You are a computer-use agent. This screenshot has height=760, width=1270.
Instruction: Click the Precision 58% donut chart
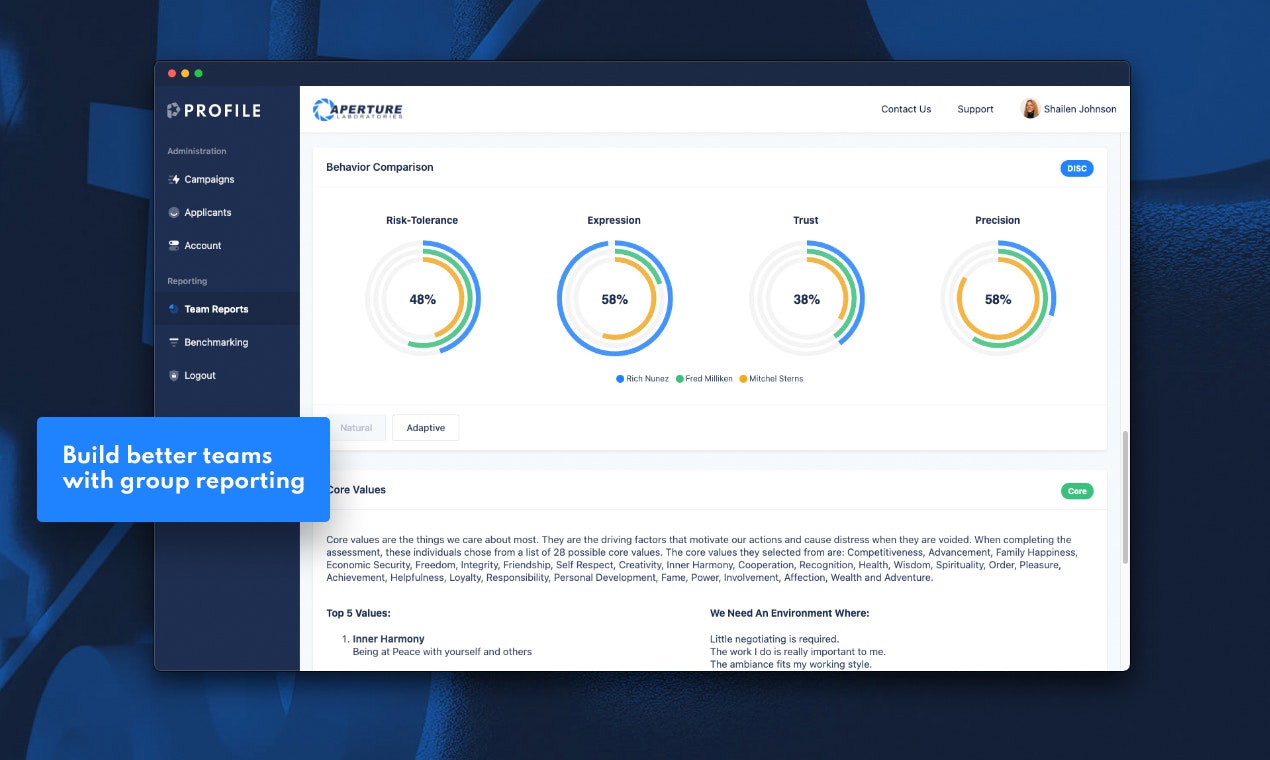click(998, 299)
